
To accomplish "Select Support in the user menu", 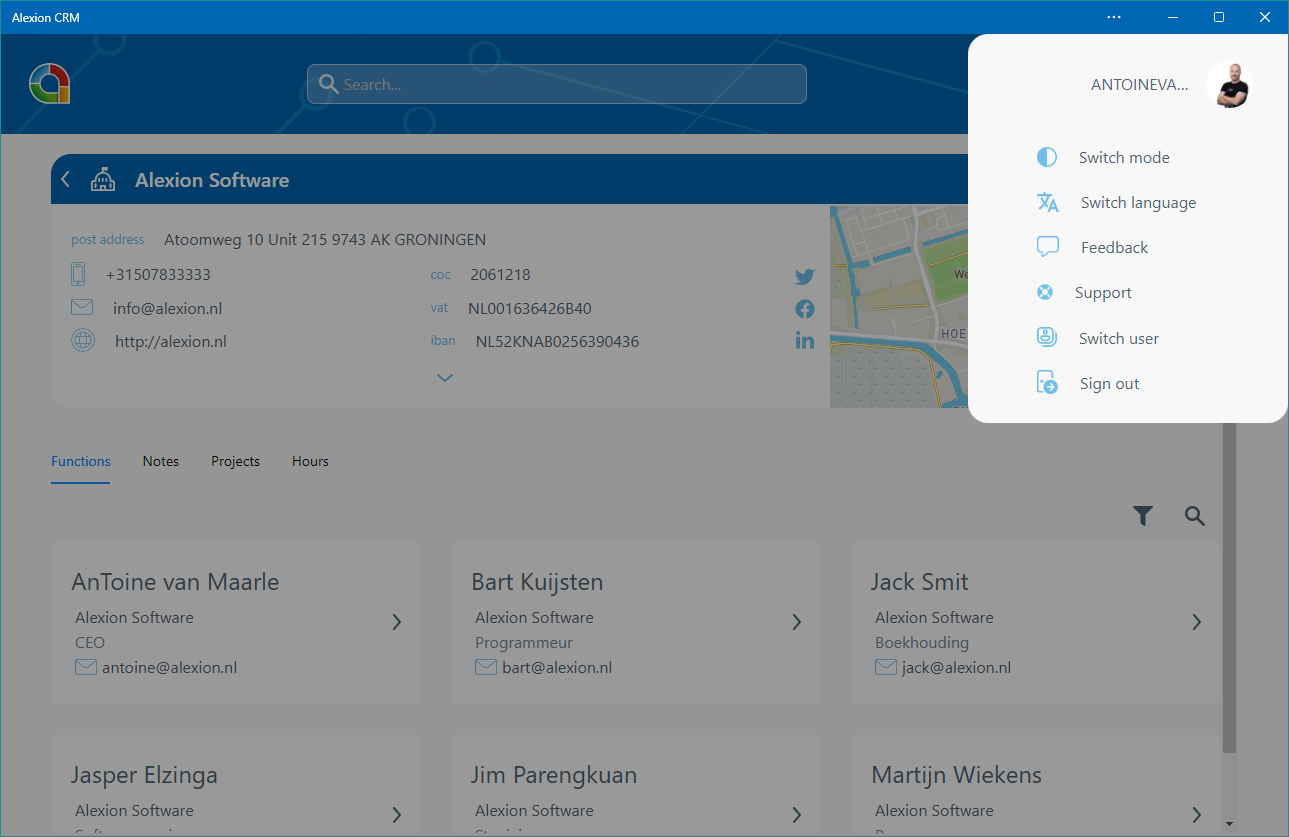I will click(x=1103, y=292).
